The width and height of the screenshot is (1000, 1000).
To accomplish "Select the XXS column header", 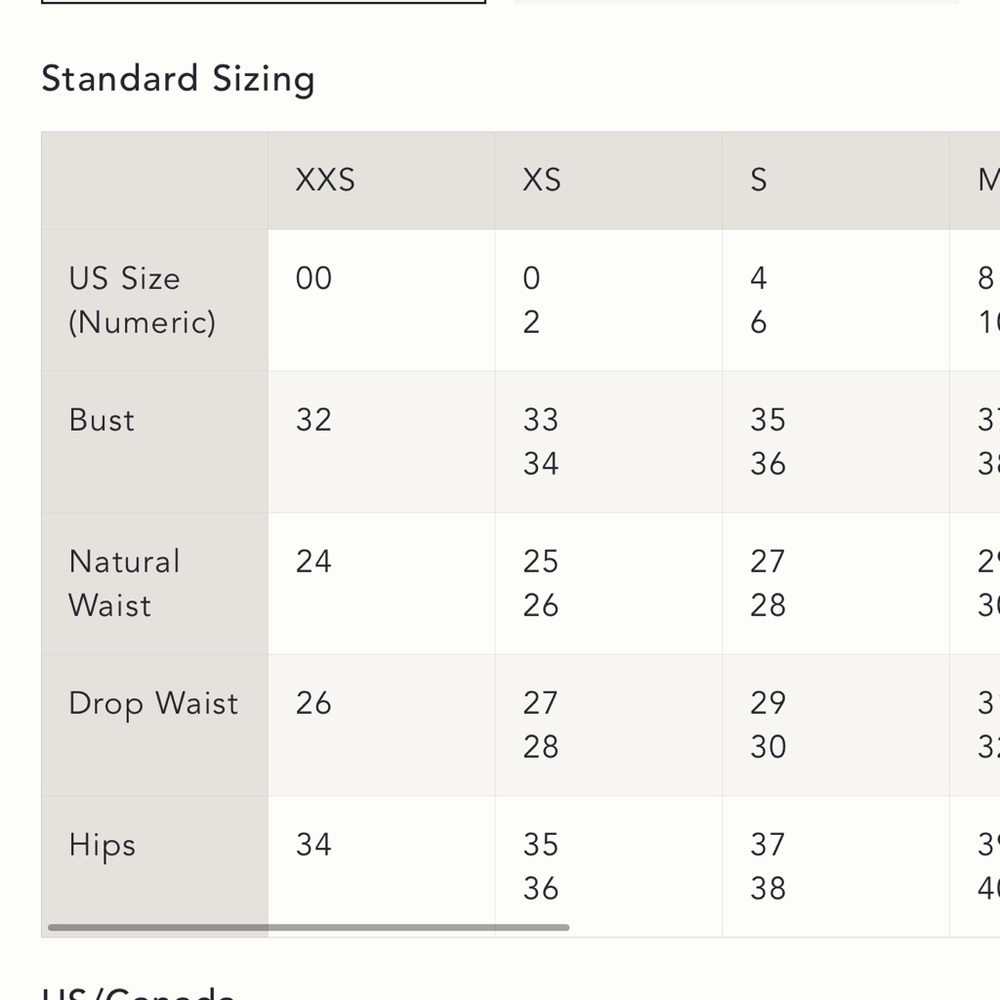I will [x=381, y=180].
